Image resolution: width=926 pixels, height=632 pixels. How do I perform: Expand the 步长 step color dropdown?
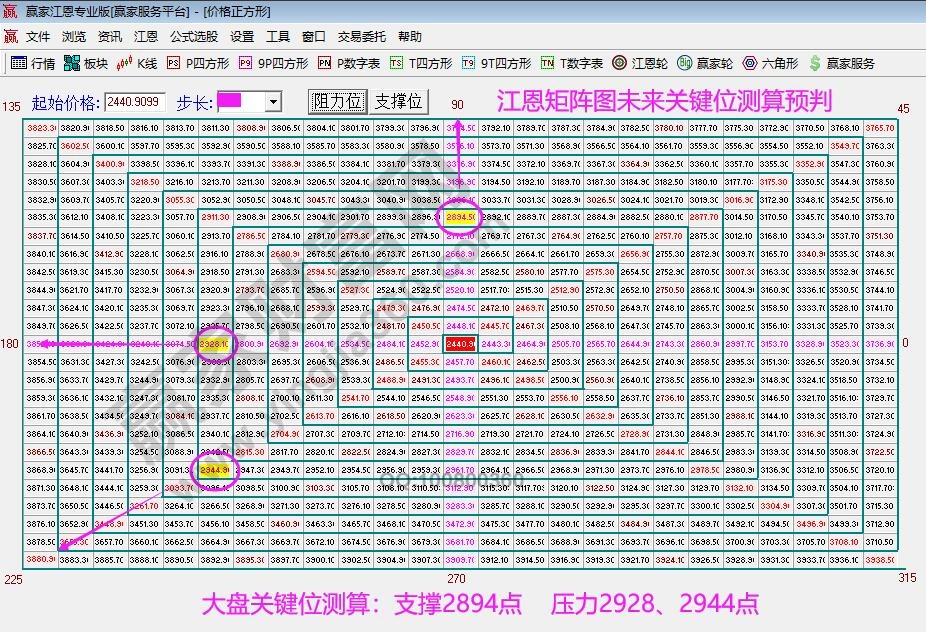(272, 100)
